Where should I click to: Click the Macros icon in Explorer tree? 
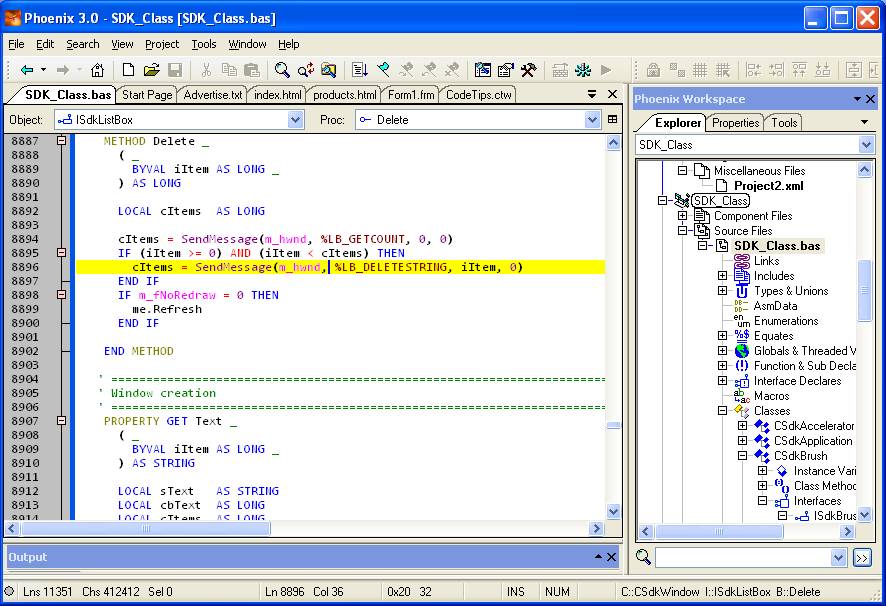(x=741, y=396)
